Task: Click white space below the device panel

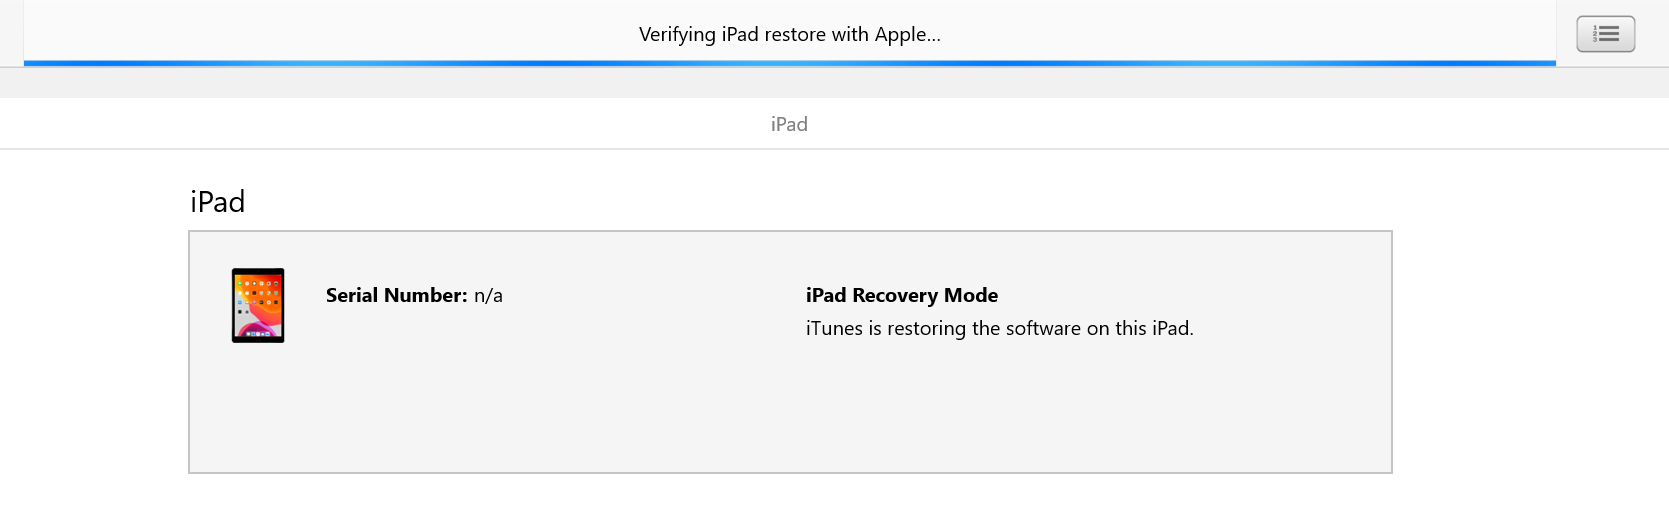Action: pos(790,502)
